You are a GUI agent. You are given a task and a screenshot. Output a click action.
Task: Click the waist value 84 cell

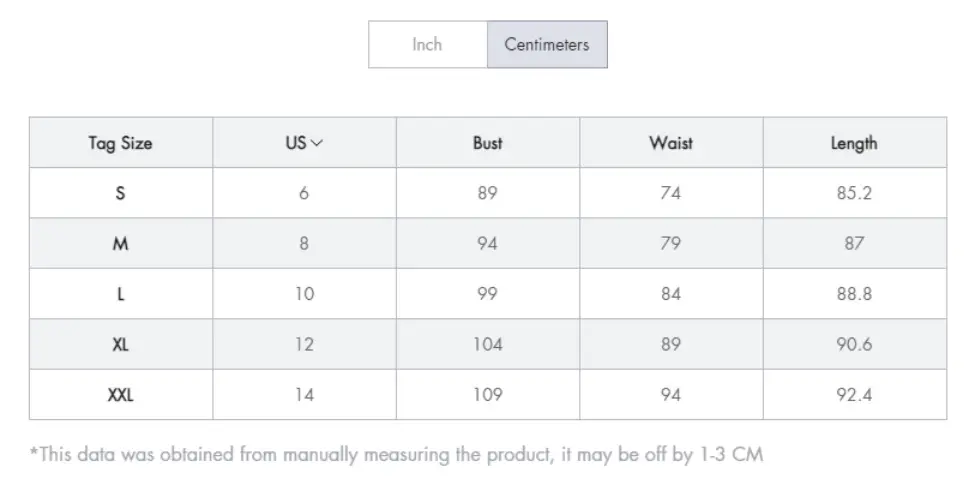click(x=671, y=294)
